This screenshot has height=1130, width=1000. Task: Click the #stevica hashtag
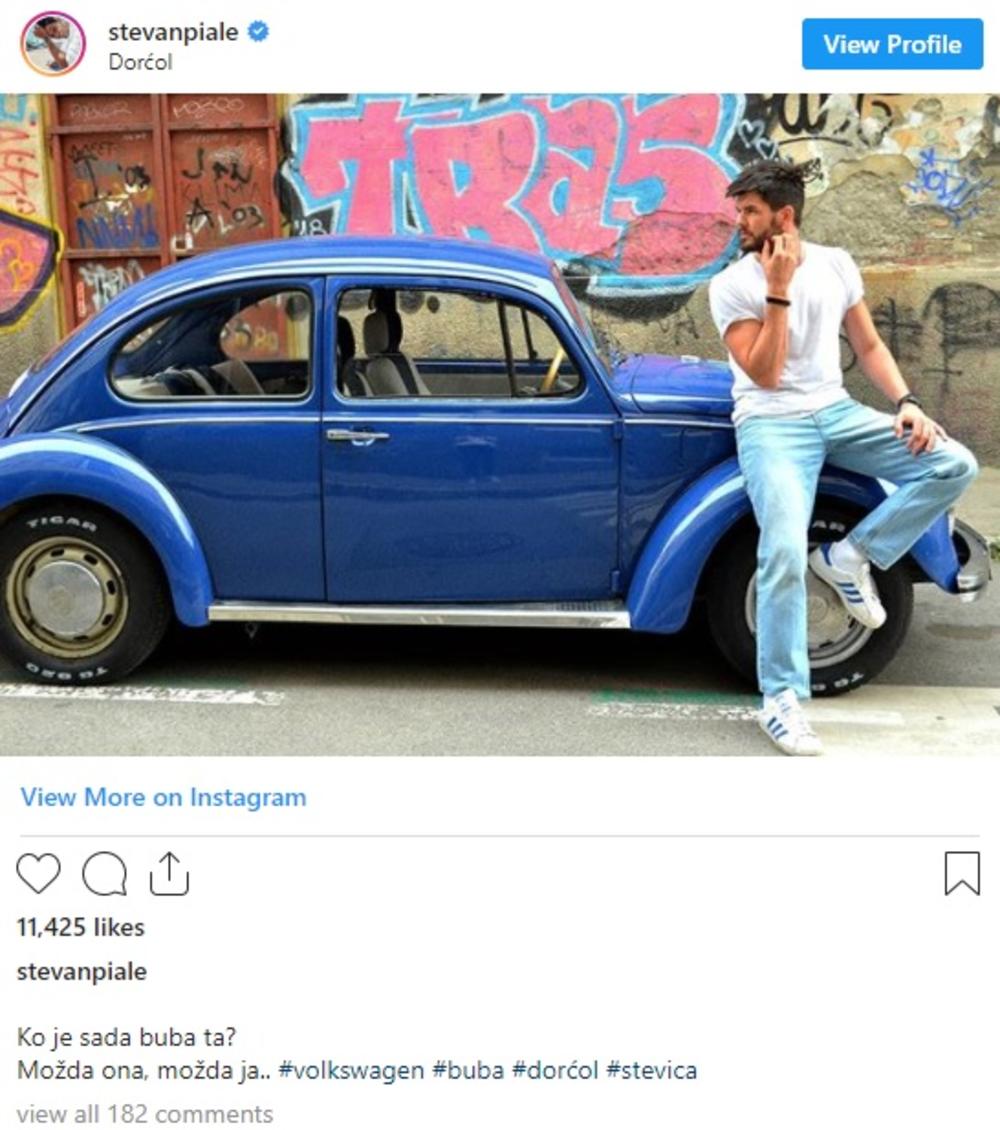[651, 1070]
